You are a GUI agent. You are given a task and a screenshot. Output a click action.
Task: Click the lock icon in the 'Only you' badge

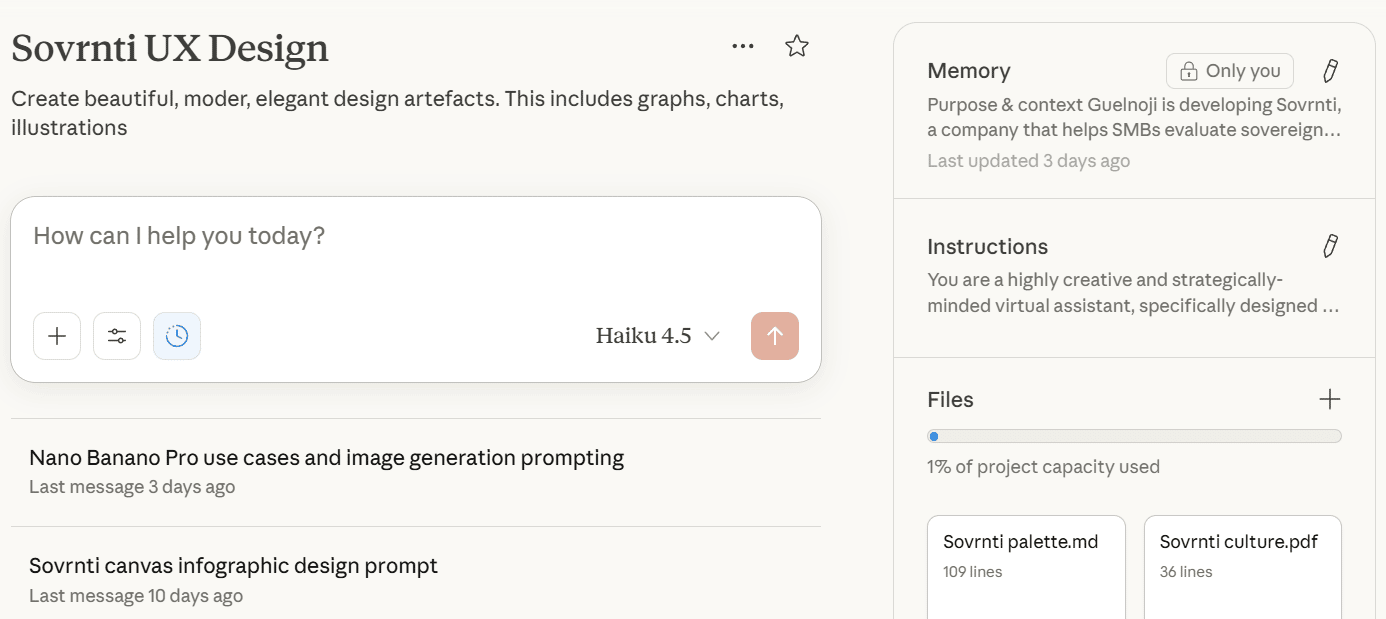(x=1188, y=71)
